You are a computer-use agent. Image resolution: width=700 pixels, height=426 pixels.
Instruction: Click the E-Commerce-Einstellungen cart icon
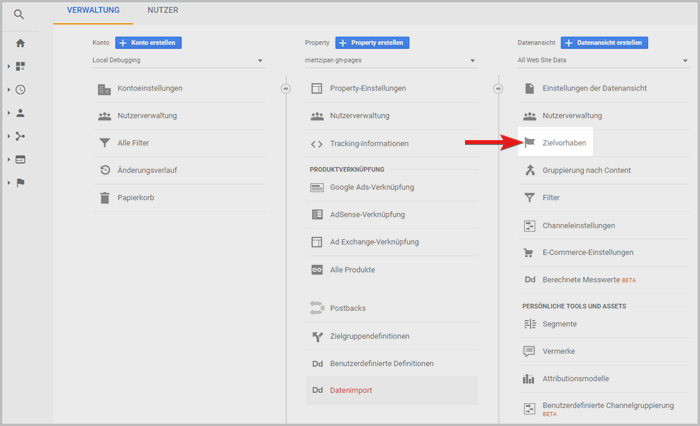point(529,253)
